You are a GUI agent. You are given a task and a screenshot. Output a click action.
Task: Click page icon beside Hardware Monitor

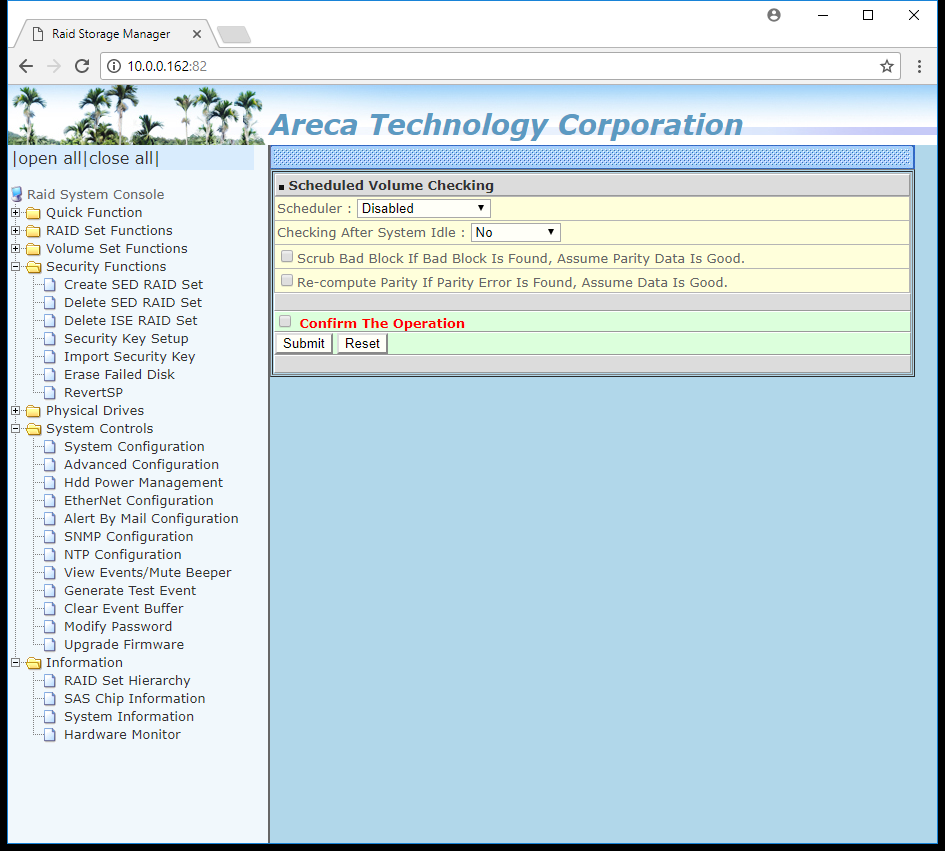point(50,735)
